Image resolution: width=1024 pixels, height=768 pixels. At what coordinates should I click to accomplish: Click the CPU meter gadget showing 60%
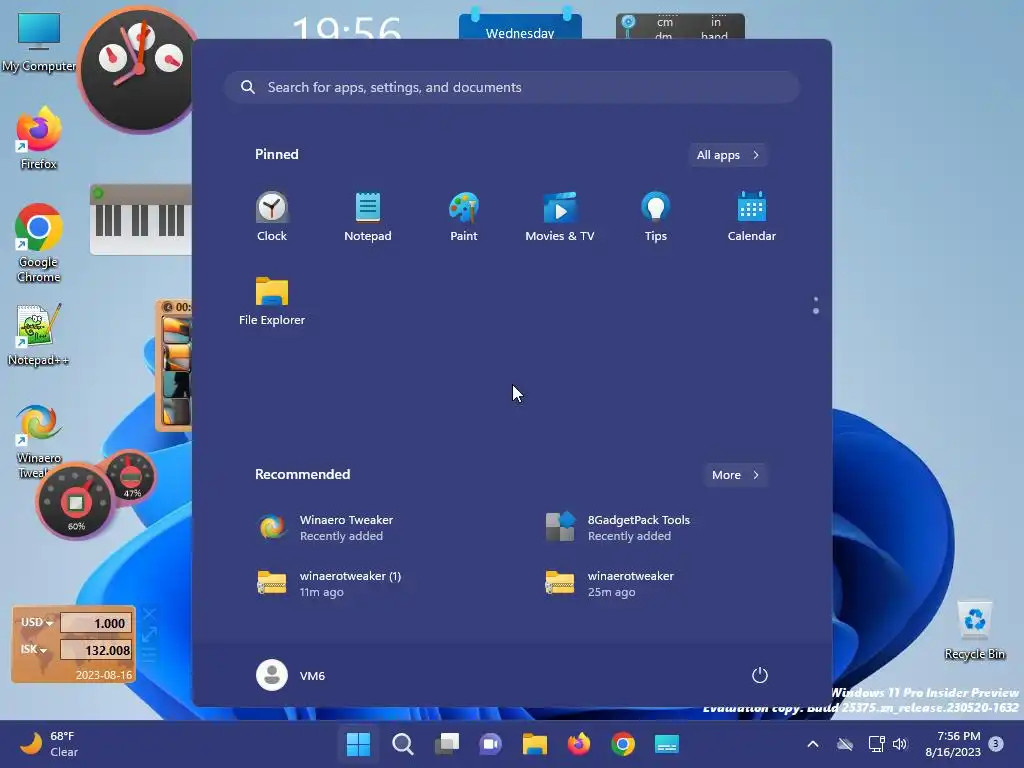pyautogui.click(x=76, y=503)
